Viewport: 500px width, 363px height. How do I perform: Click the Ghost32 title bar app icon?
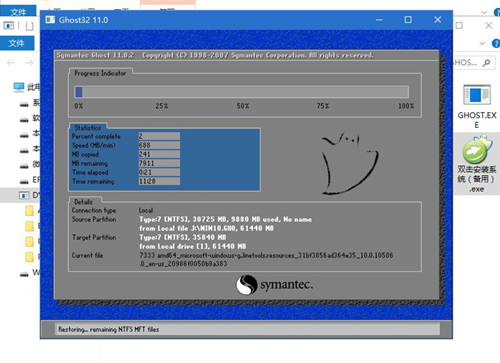tap(50, 20)
